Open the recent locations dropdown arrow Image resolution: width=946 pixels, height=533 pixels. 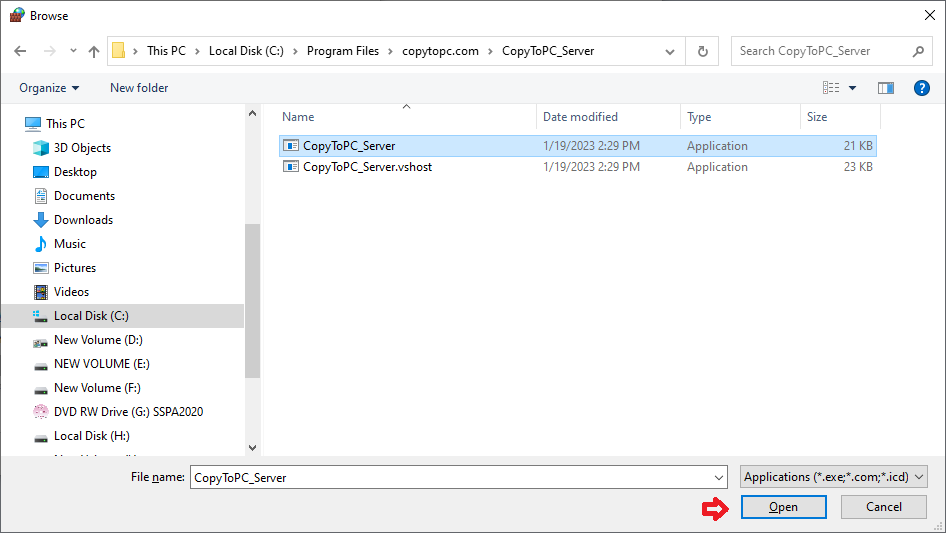point(73,51)
